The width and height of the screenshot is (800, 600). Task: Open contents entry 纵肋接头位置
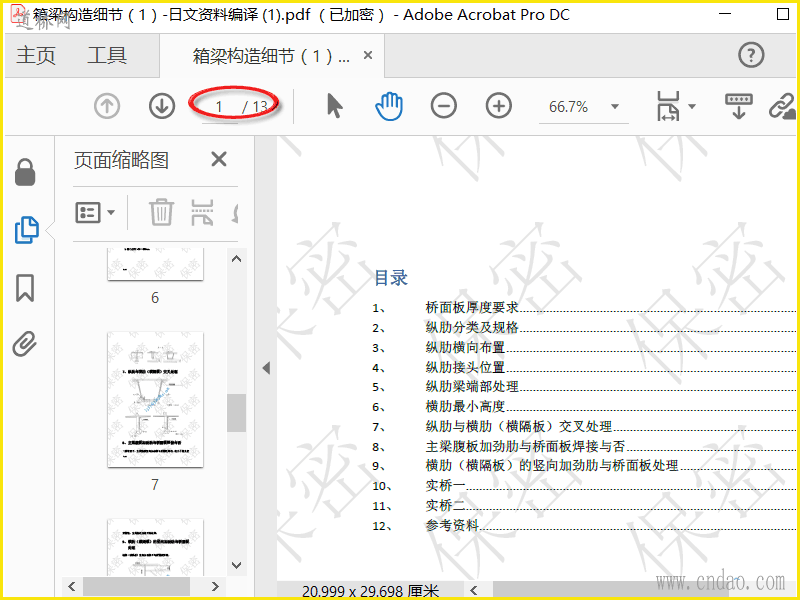pyautogui.click(x=465, y=367)
